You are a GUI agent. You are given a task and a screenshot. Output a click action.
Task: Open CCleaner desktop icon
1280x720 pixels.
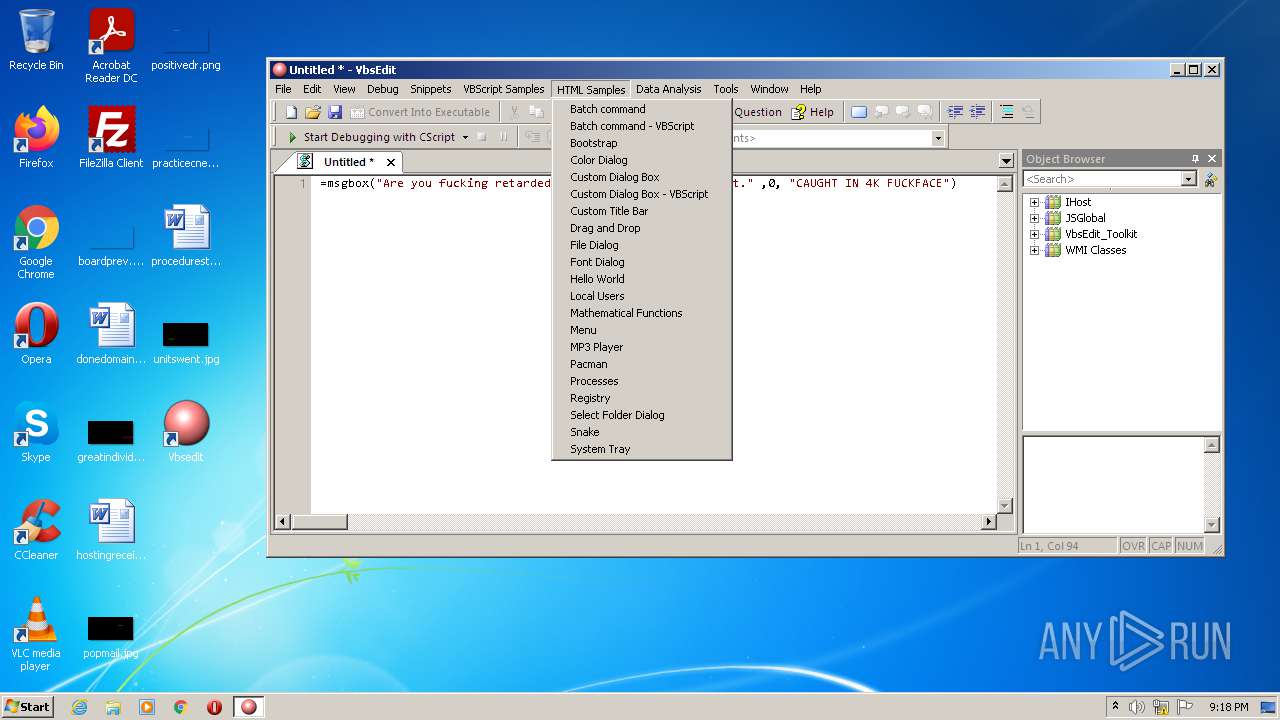pyautogui.click(x=36, y=530)
